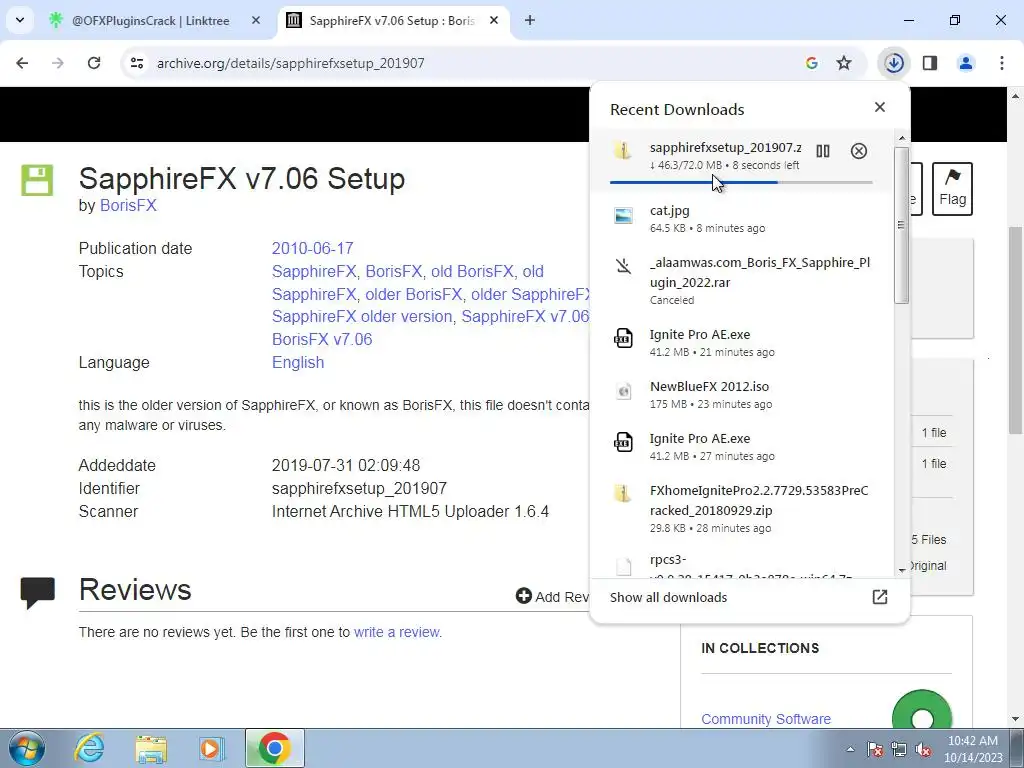Click the sapphirefxsetup zip folder icon
The width and height of the screenshot is (1024, 768).
[x=622, y=150]
